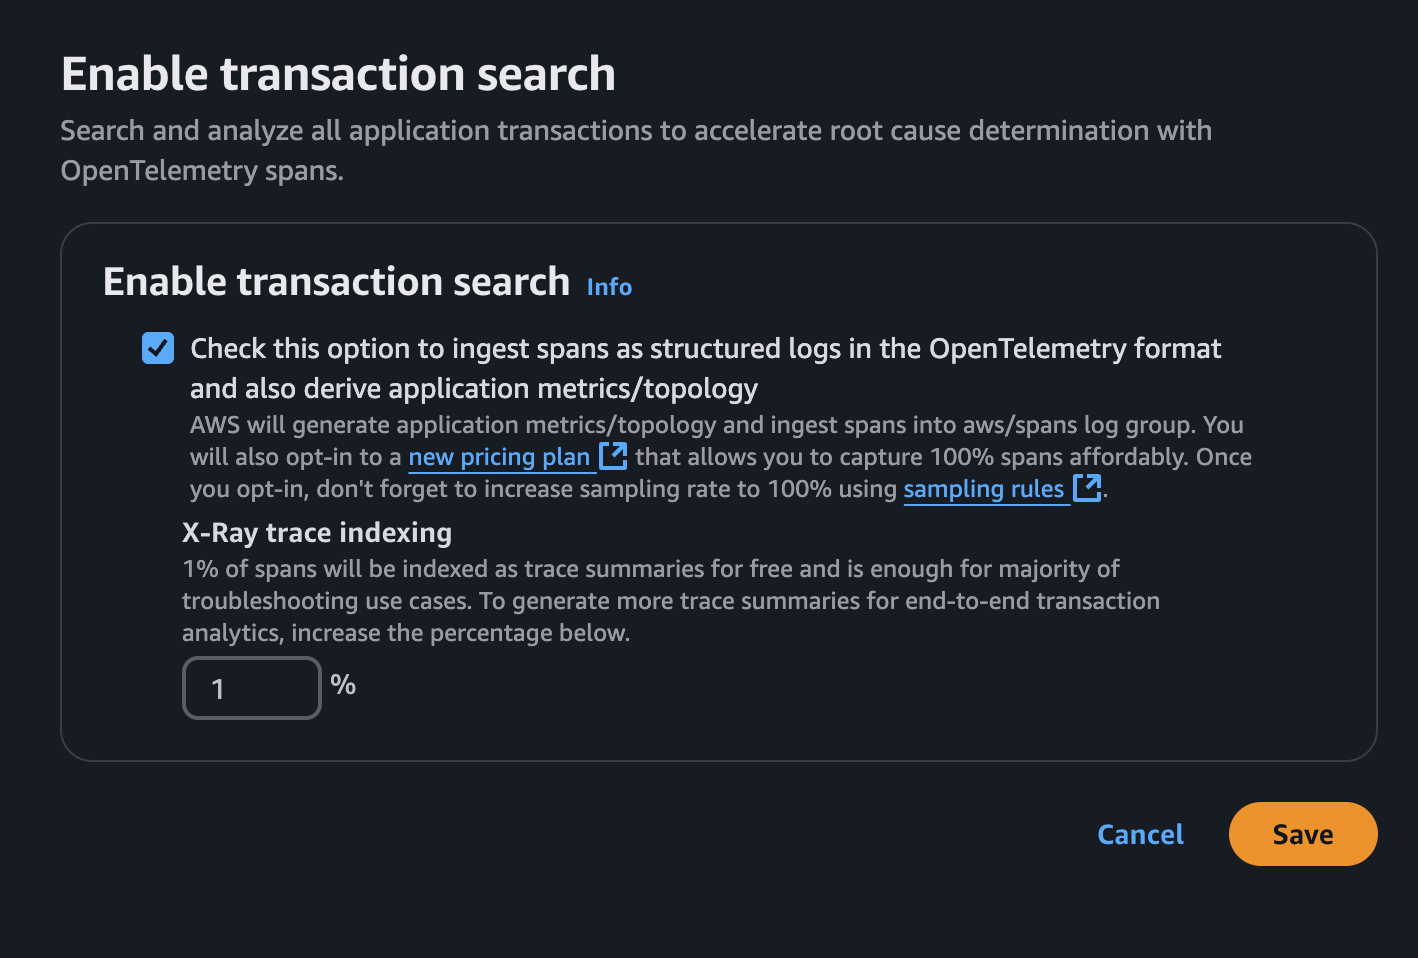Open the Info help link
The height and width of the screenshot is (958, 1418).
click(609, 287)
